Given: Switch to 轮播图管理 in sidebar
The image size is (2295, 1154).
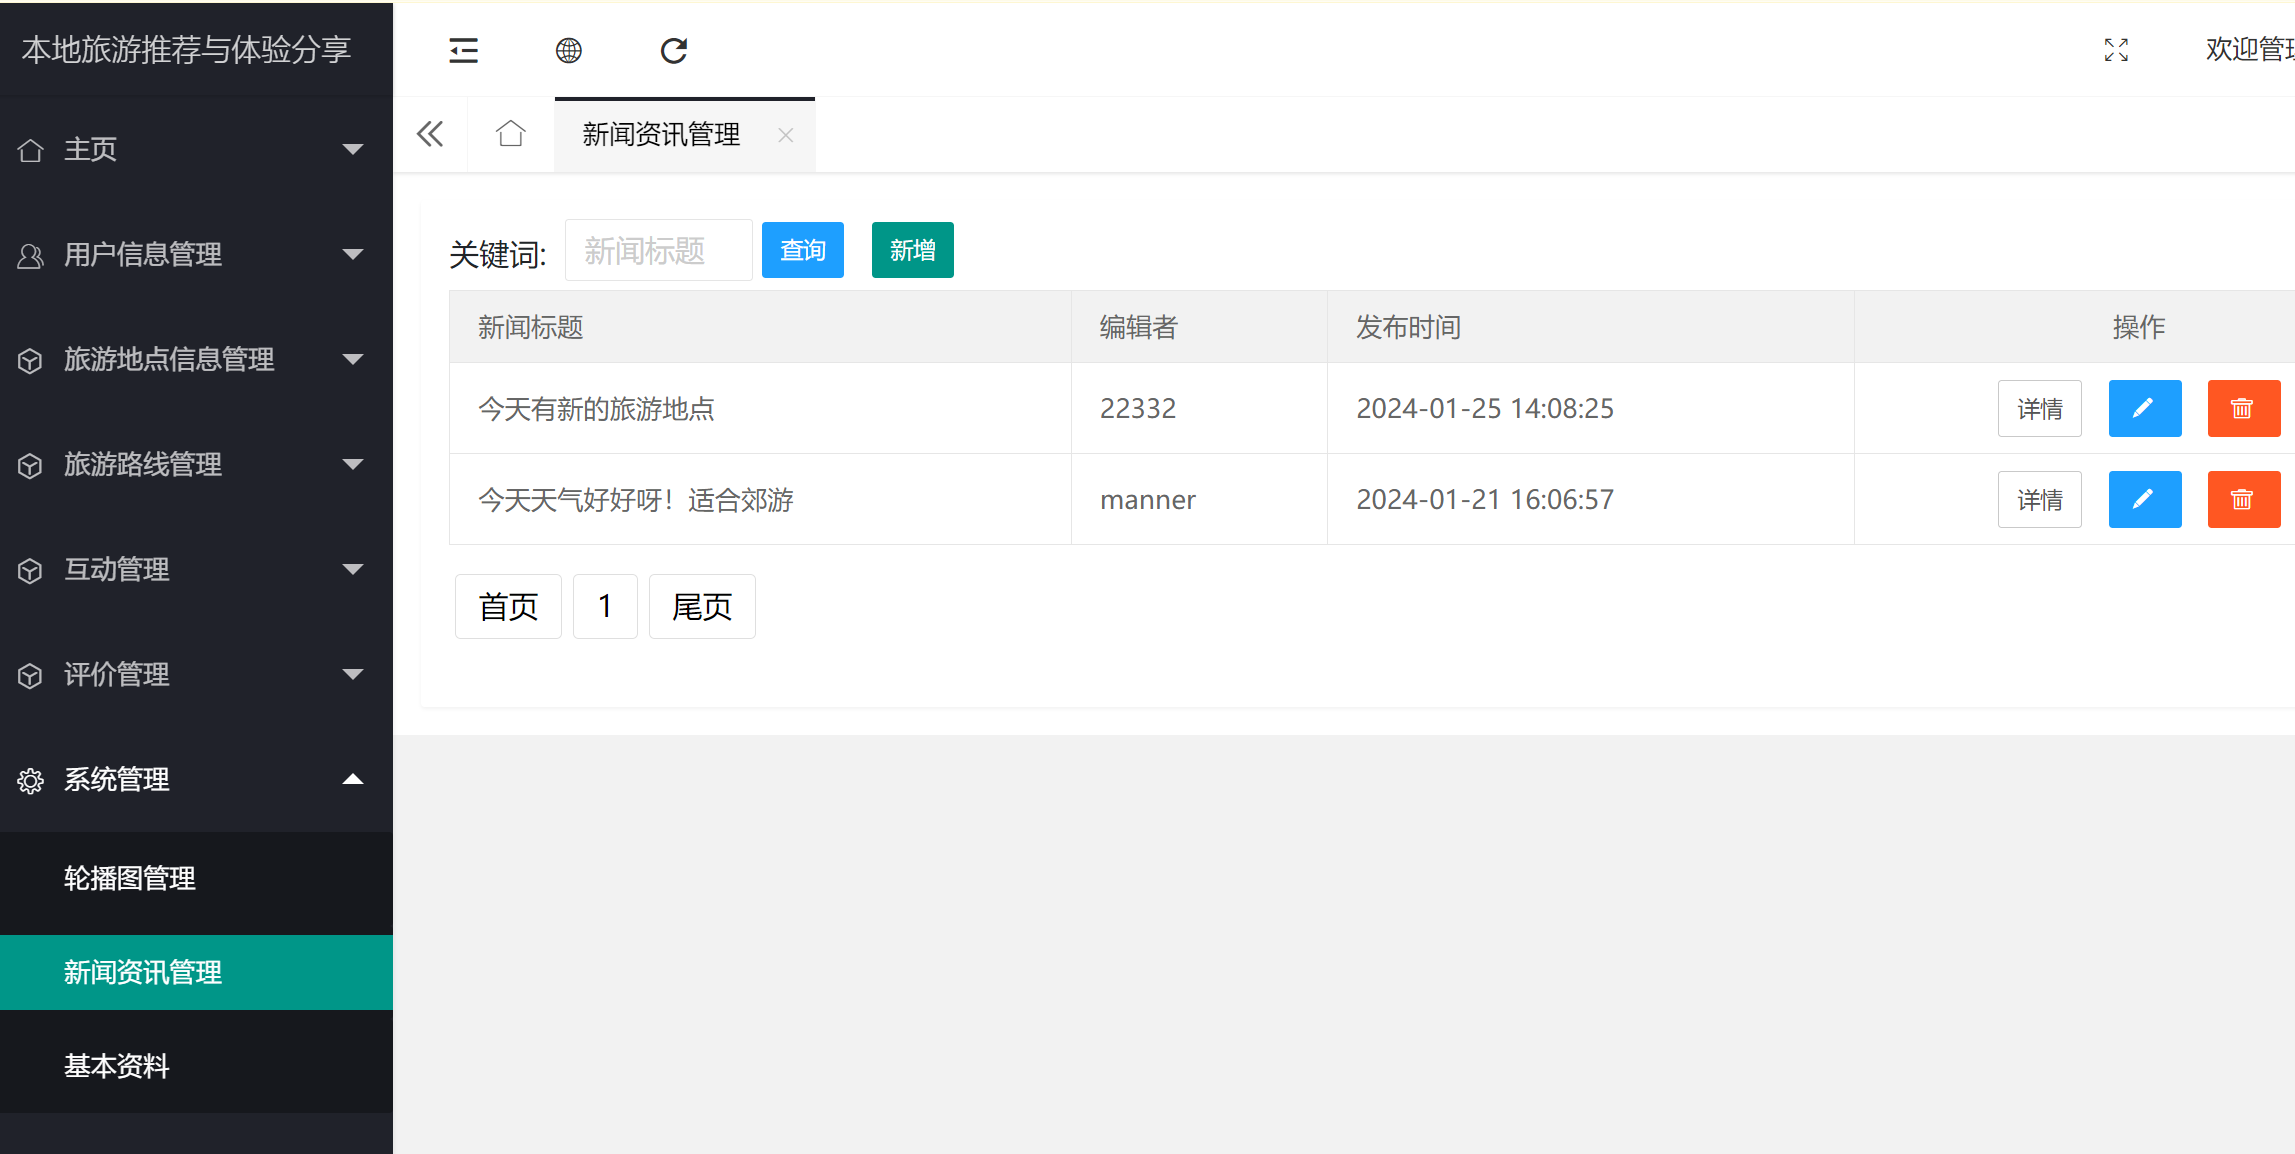Looking at the screenshot, I should click(x=129, y=879).
